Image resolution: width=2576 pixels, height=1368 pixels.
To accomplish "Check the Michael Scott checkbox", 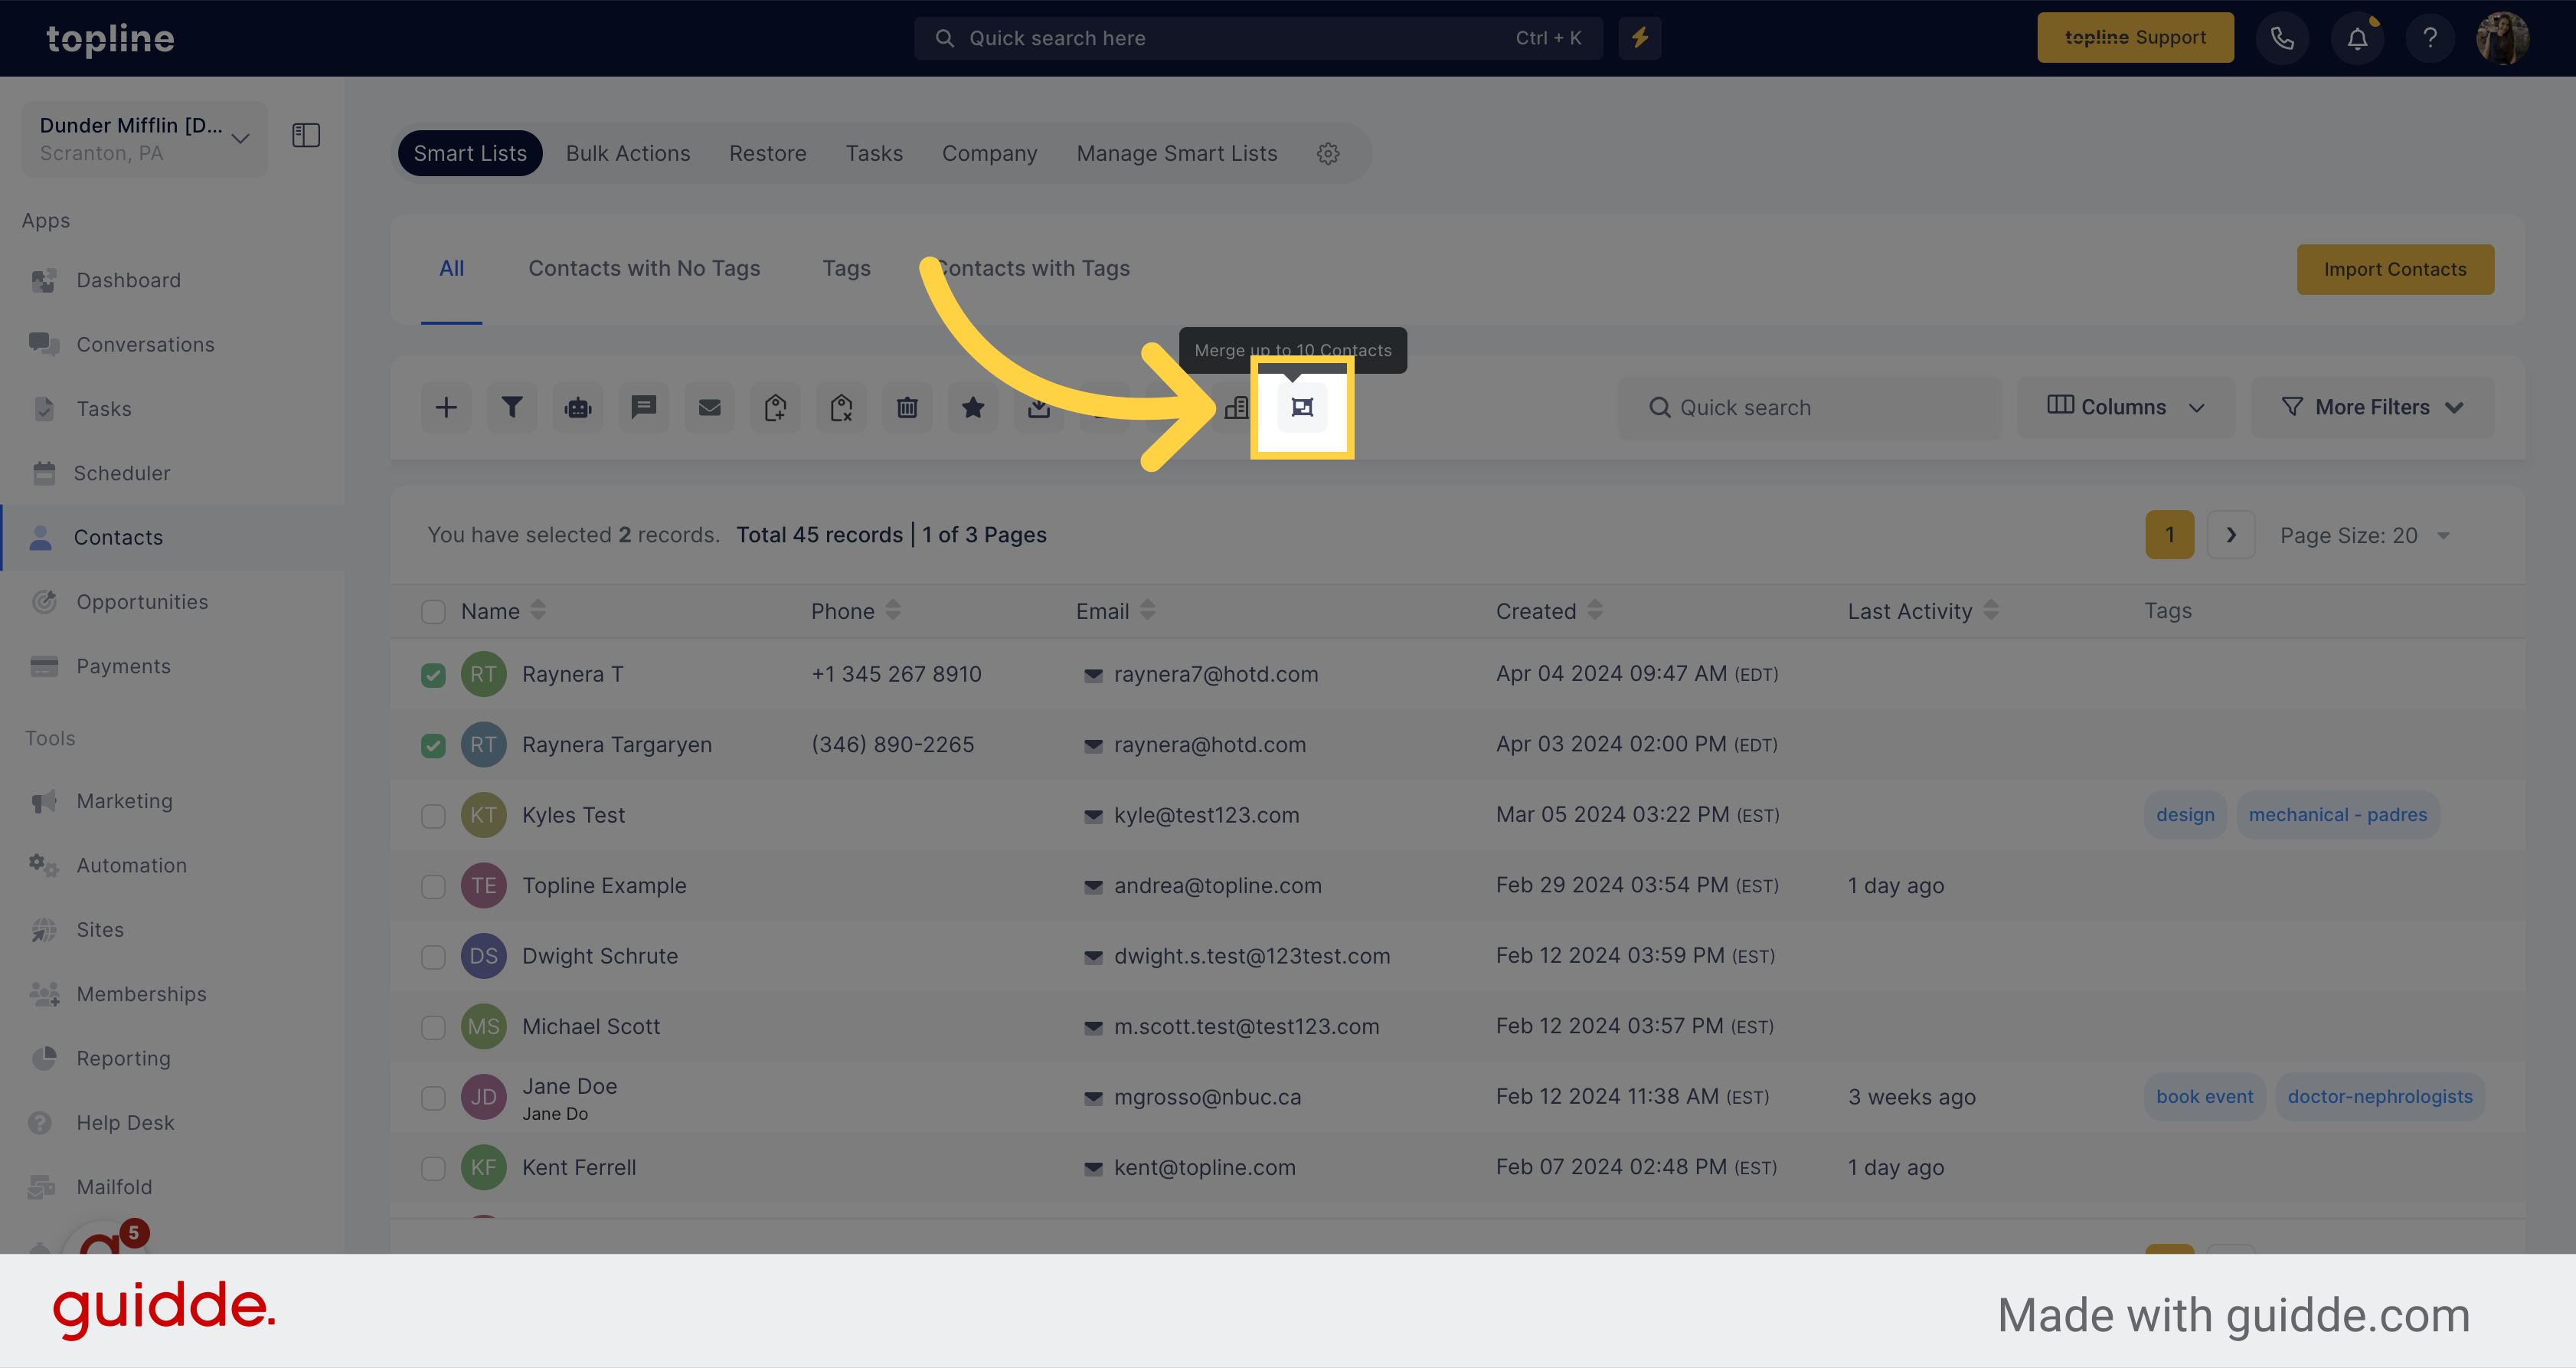I will click(433, 1027).
